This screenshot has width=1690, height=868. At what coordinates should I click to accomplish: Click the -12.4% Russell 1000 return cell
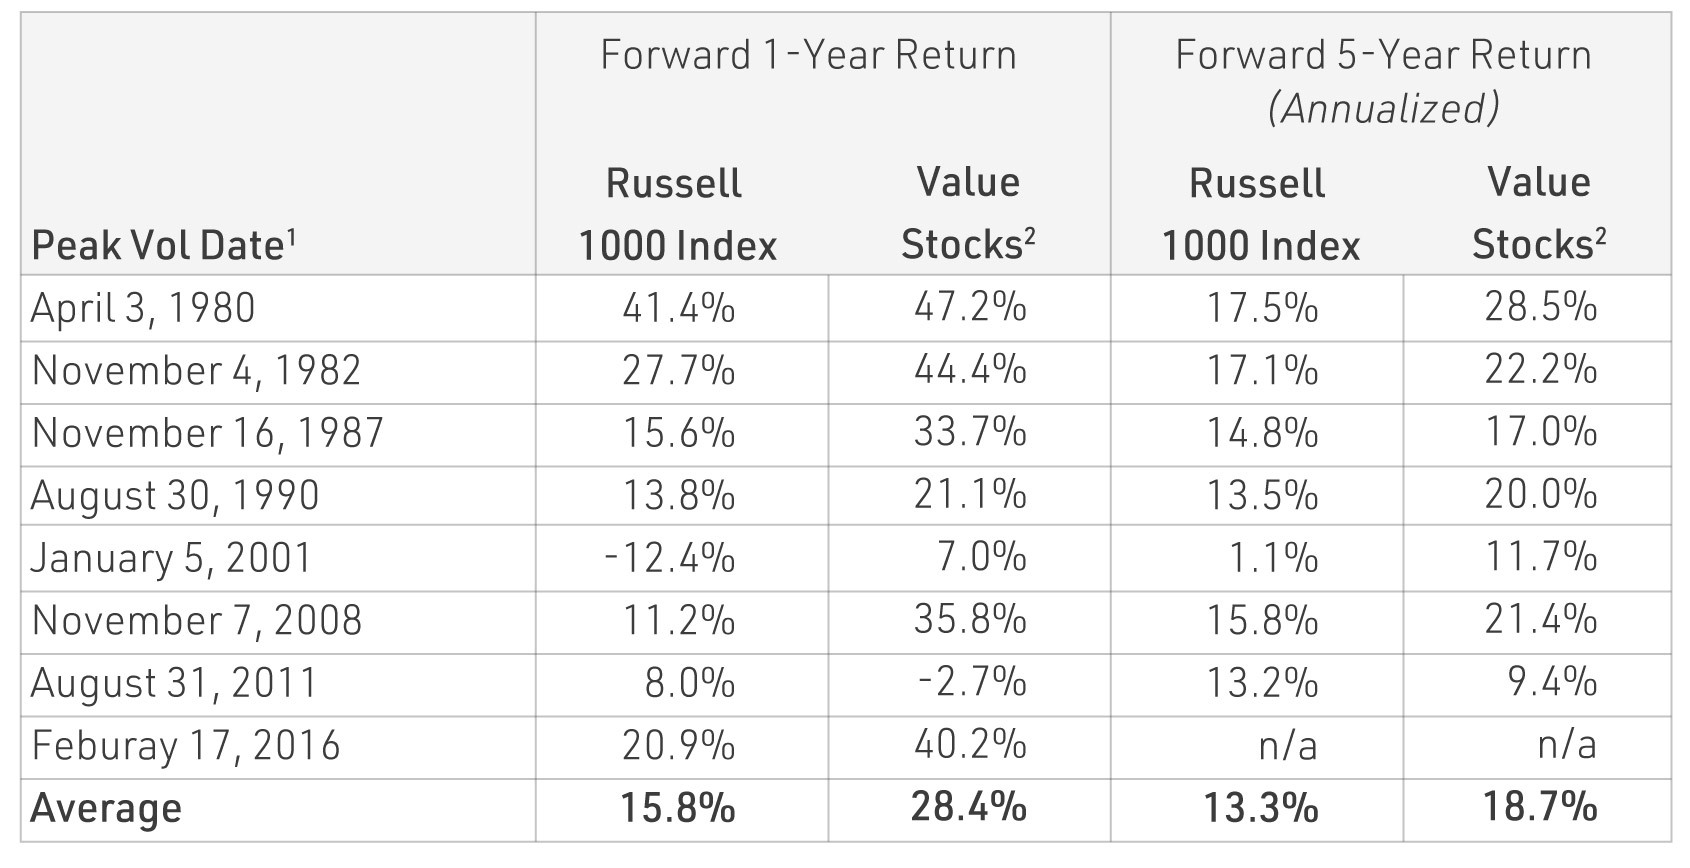pos(670,558)
